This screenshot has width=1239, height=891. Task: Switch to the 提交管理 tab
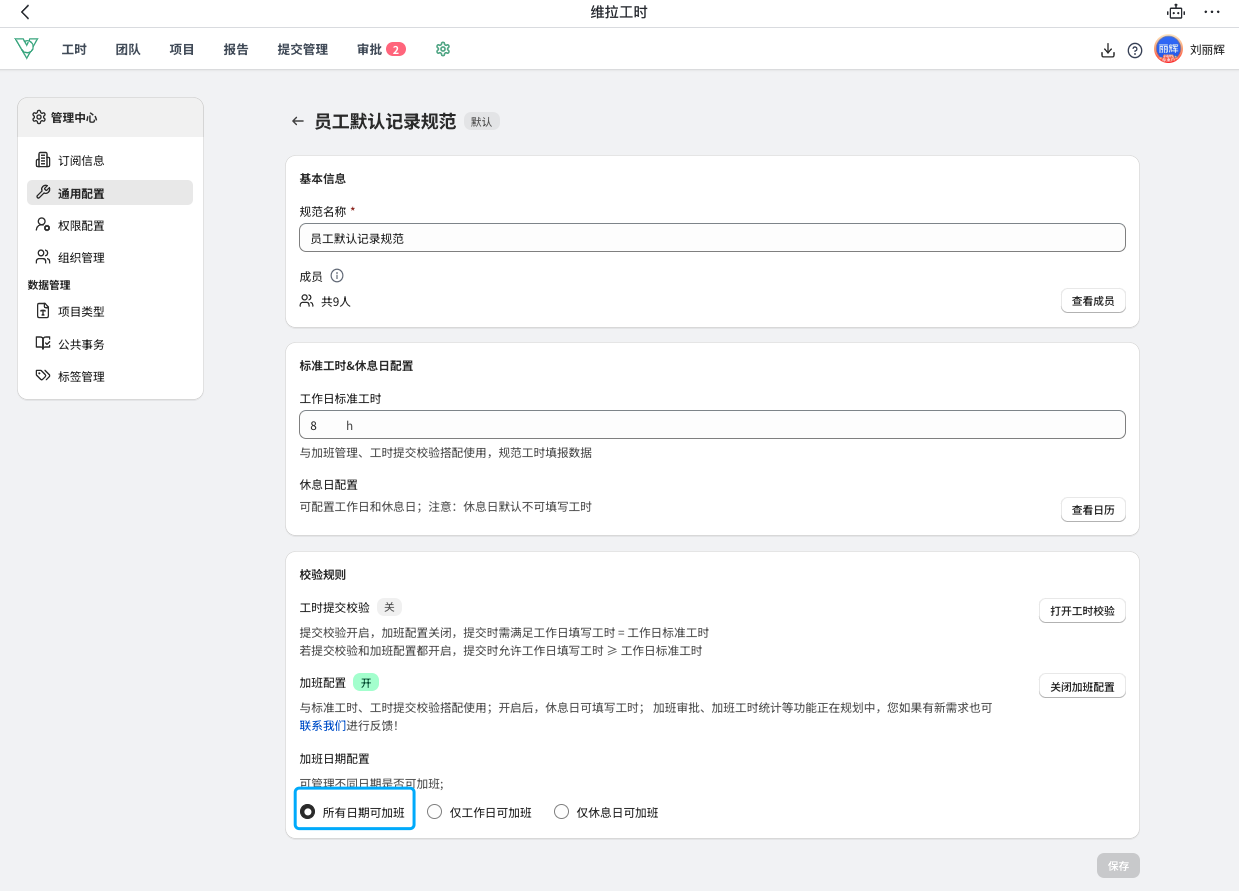(302, 49)
